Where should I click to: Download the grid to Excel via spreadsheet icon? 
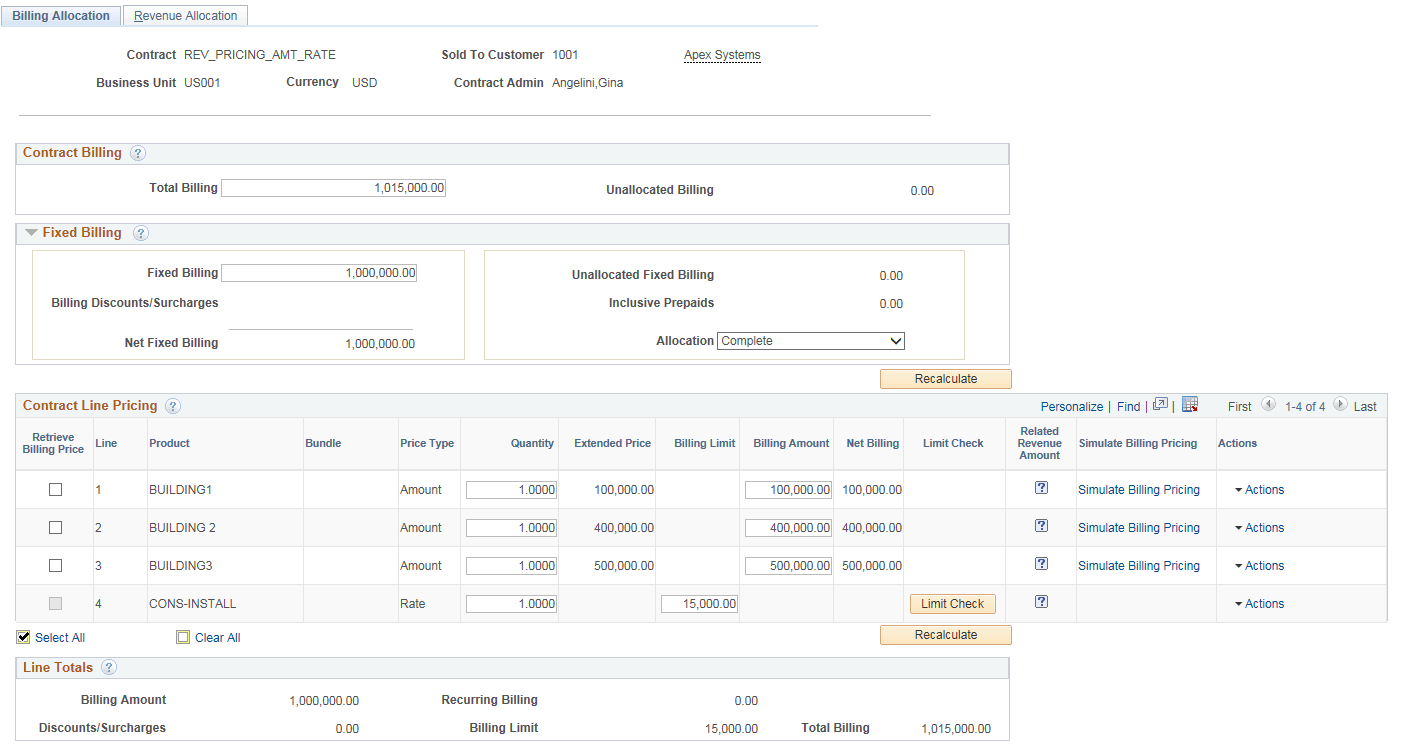(1190, 405)
